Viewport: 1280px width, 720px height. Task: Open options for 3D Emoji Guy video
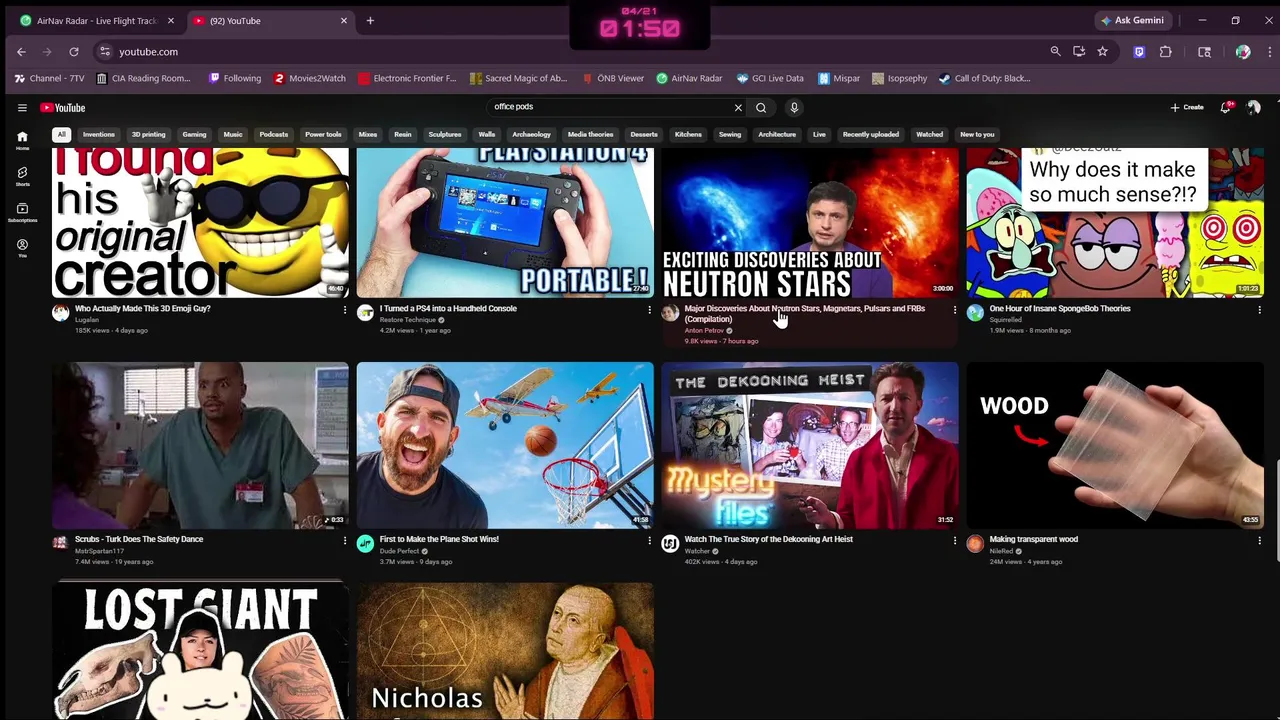click(x=345, y=310)
